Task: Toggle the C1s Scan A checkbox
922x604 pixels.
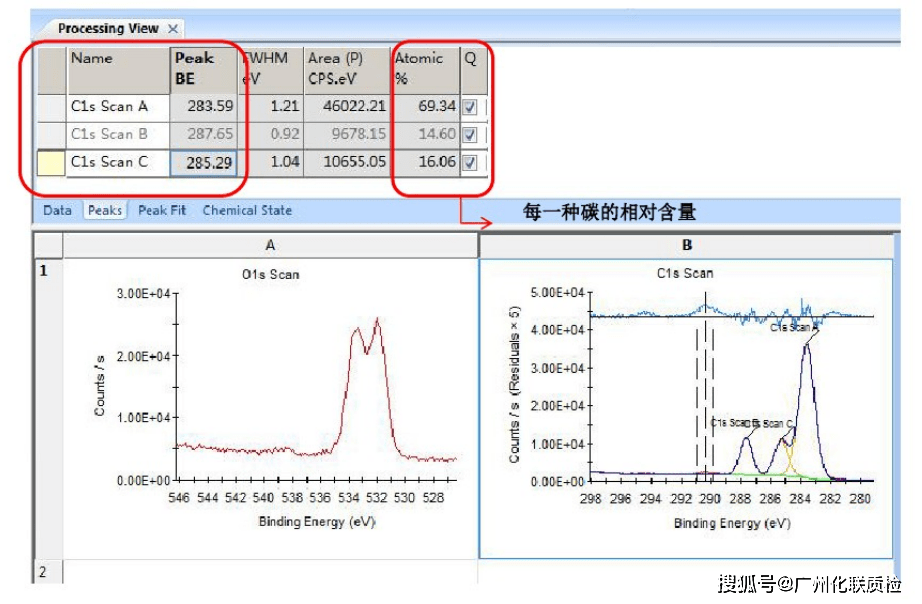Action: (x=469, y=107)
